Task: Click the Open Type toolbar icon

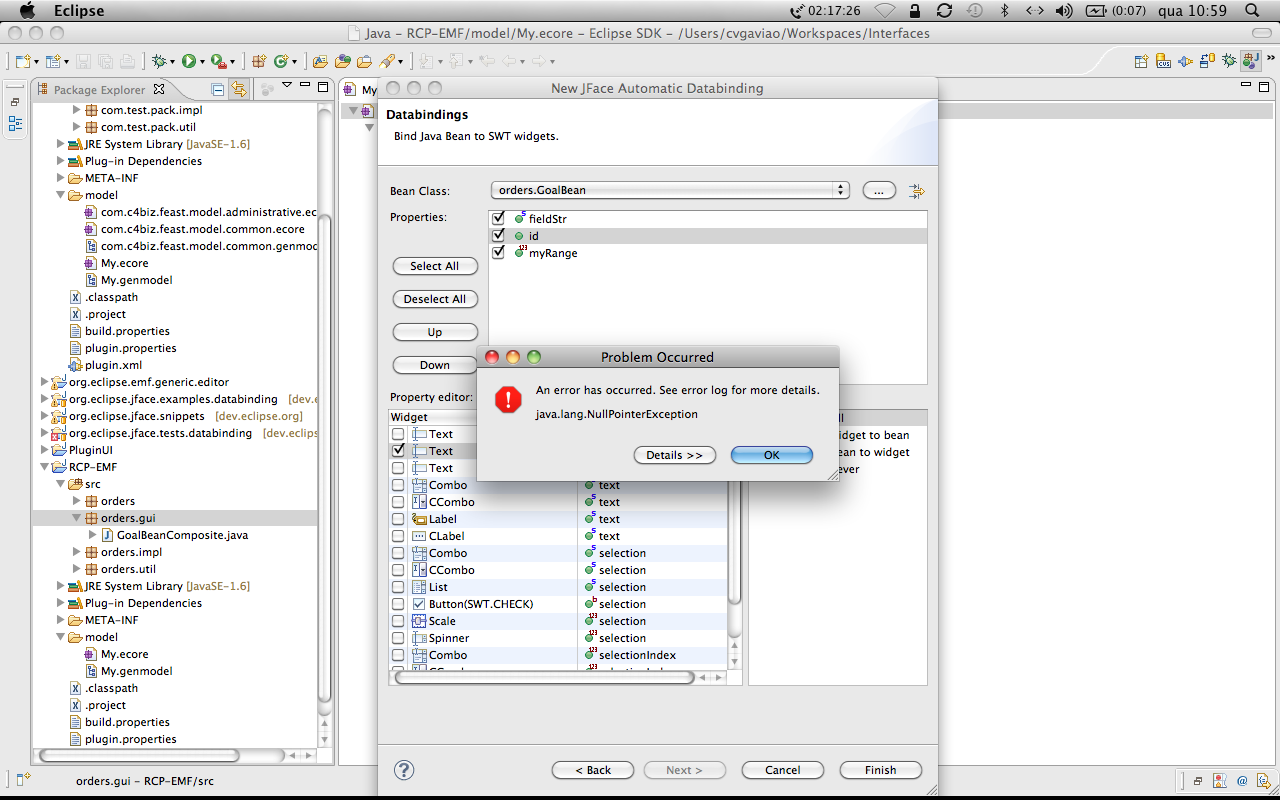Action: (320, 61)
